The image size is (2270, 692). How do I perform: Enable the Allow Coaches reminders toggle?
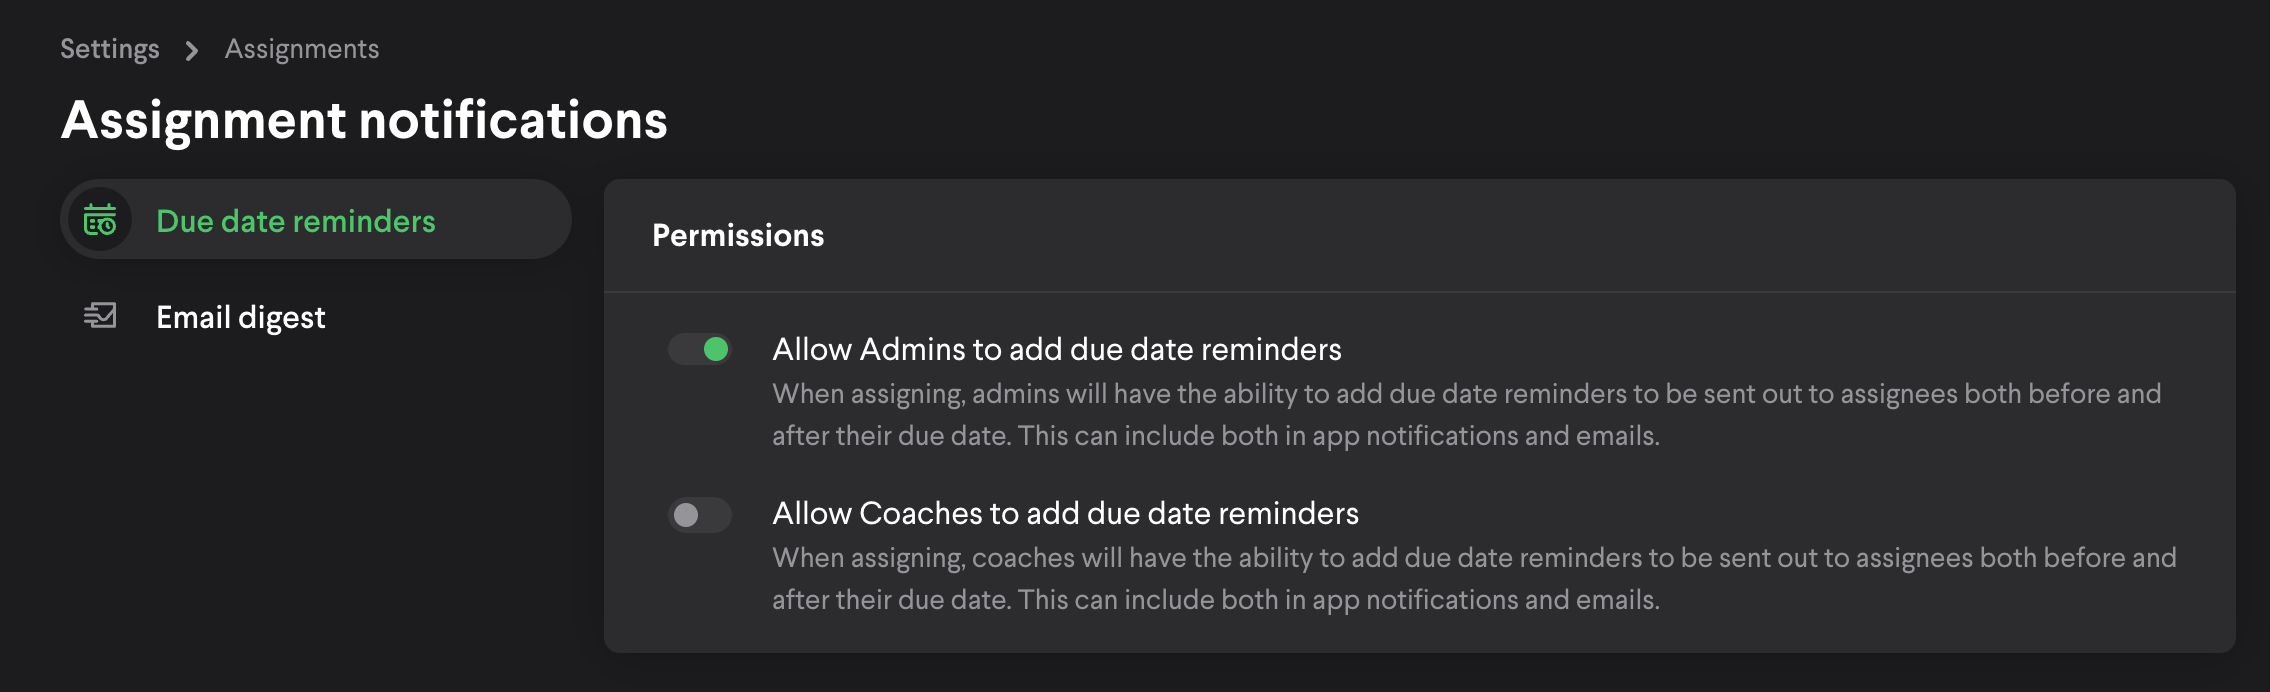pos(700,515)
